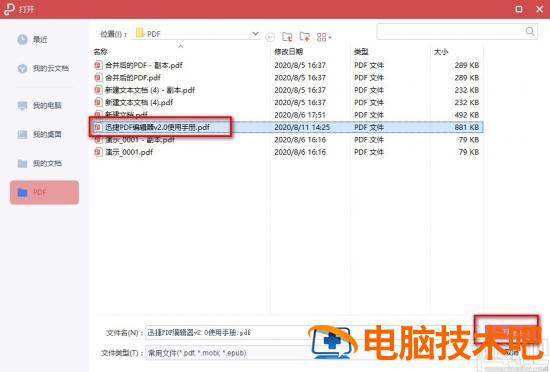The width and height of the screenshot is (550, 372).
Task: Expand the 位置 location dropdown
Action: tap(255, 34)
